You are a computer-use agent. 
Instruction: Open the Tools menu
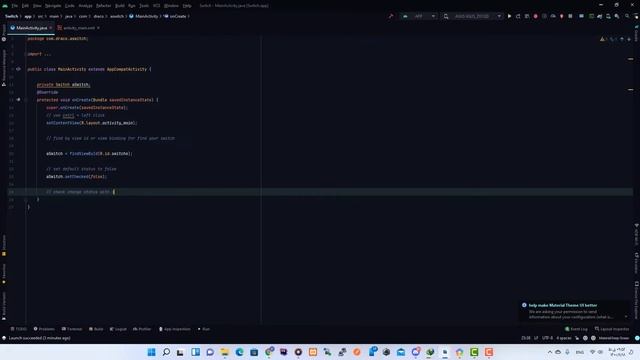tap(144, 6)
